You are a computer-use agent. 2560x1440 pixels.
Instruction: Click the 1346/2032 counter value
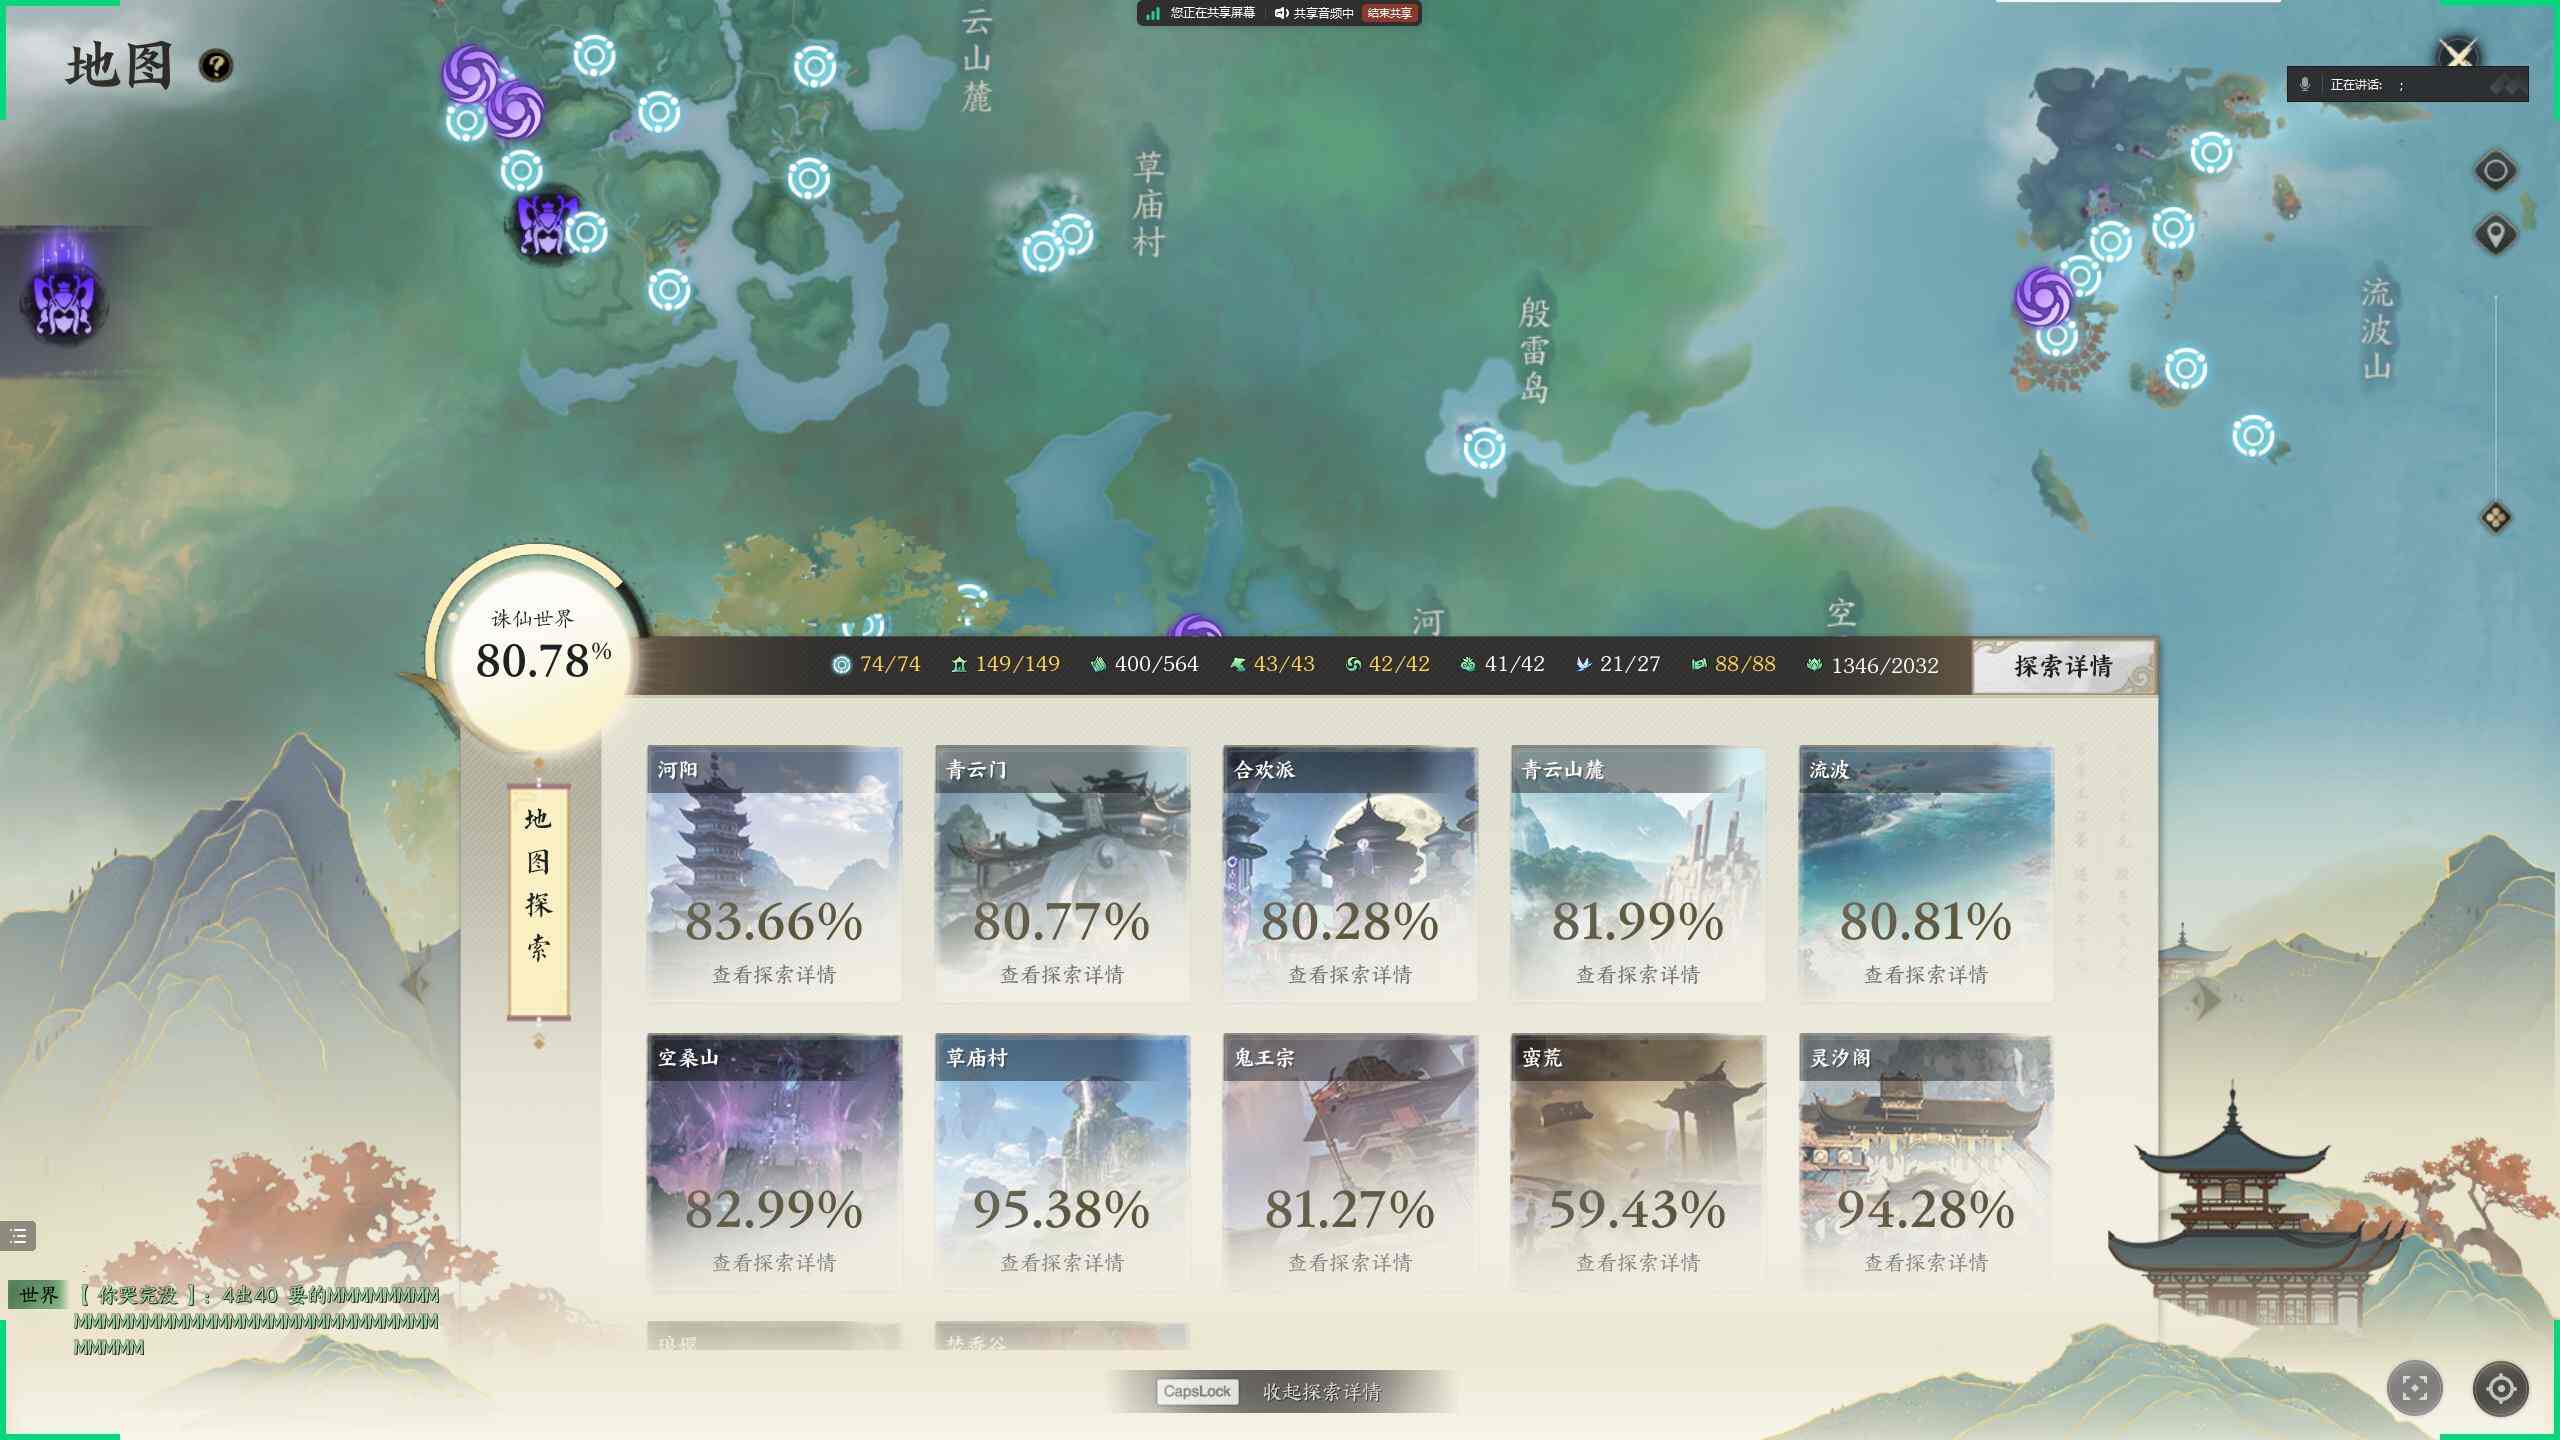point(1885,666)
